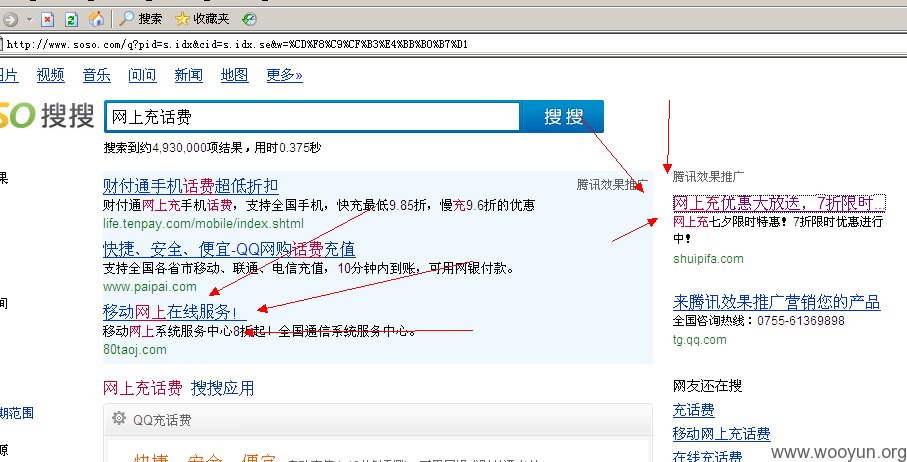Click the blue 搜搜 search button
Screen dimensions: 907x462
point(562,116)
